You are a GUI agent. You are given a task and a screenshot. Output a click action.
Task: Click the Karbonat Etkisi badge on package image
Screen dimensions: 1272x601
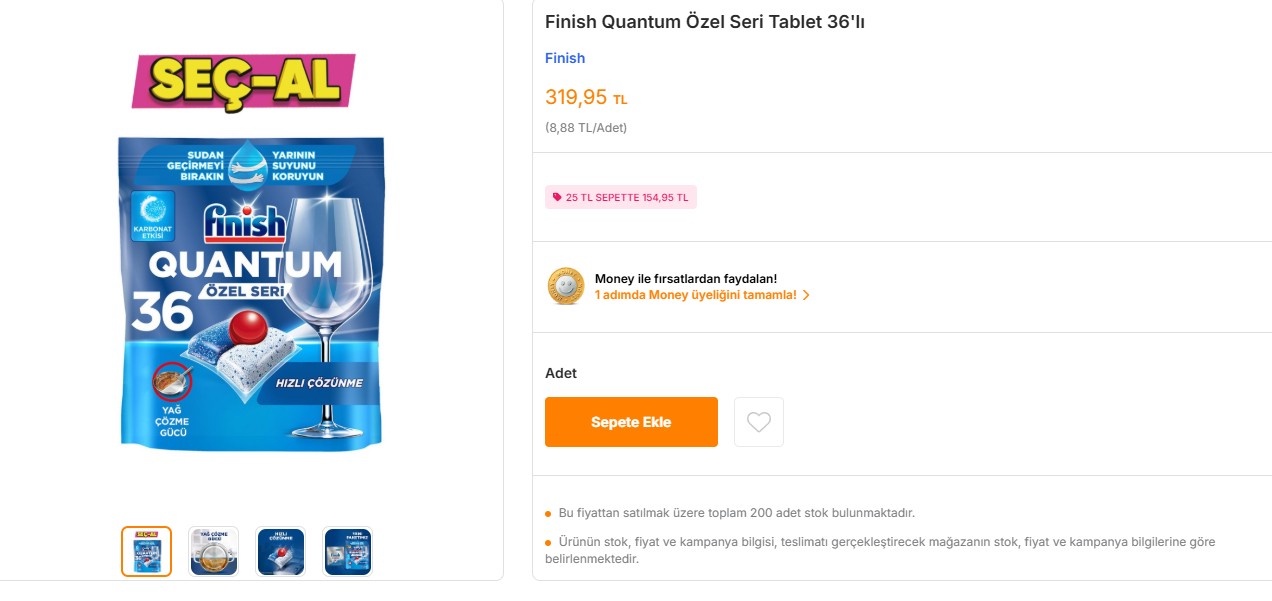coord(155,216)
